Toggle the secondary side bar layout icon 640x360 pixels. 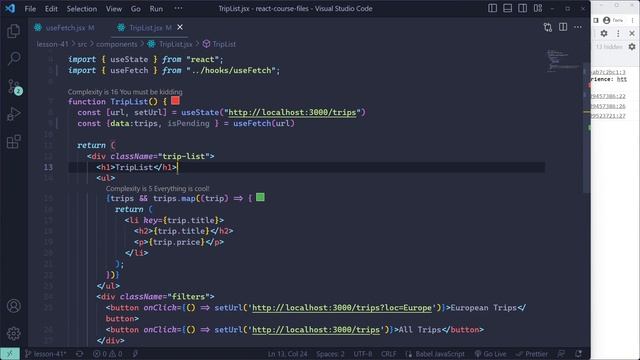(522, 8)
